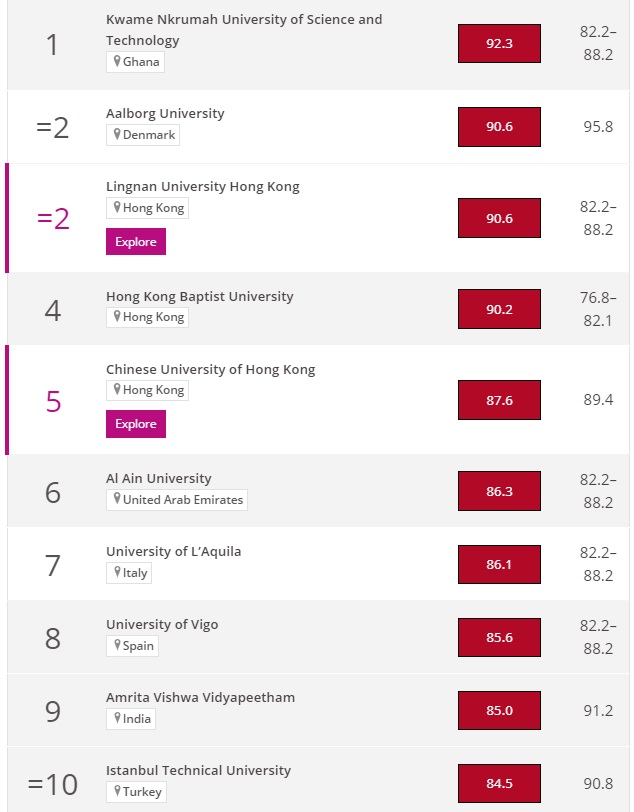Screen dimensions: 634x812
Task: Visit the Al Ain University link
Action: click(159, 479)
